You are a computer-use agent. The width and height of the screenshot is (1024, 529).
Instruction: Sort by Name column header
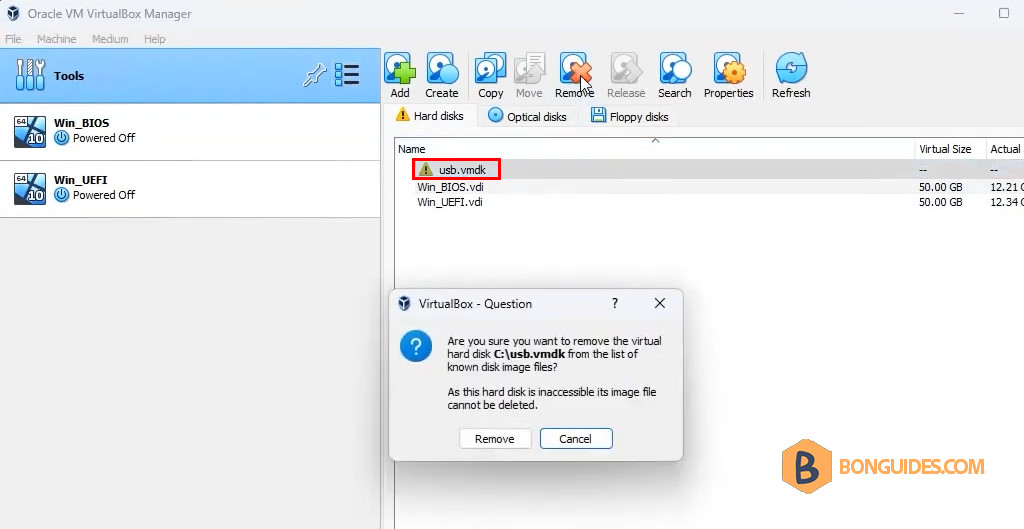point(654,149)
